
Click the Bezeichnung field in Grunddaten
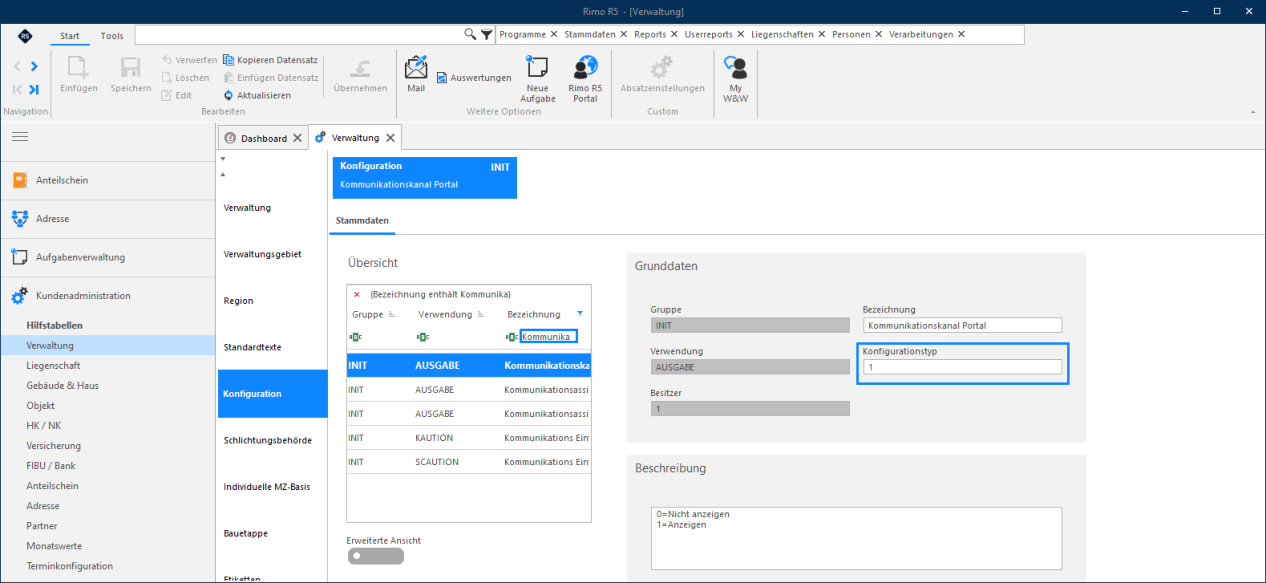pos(962,325)
